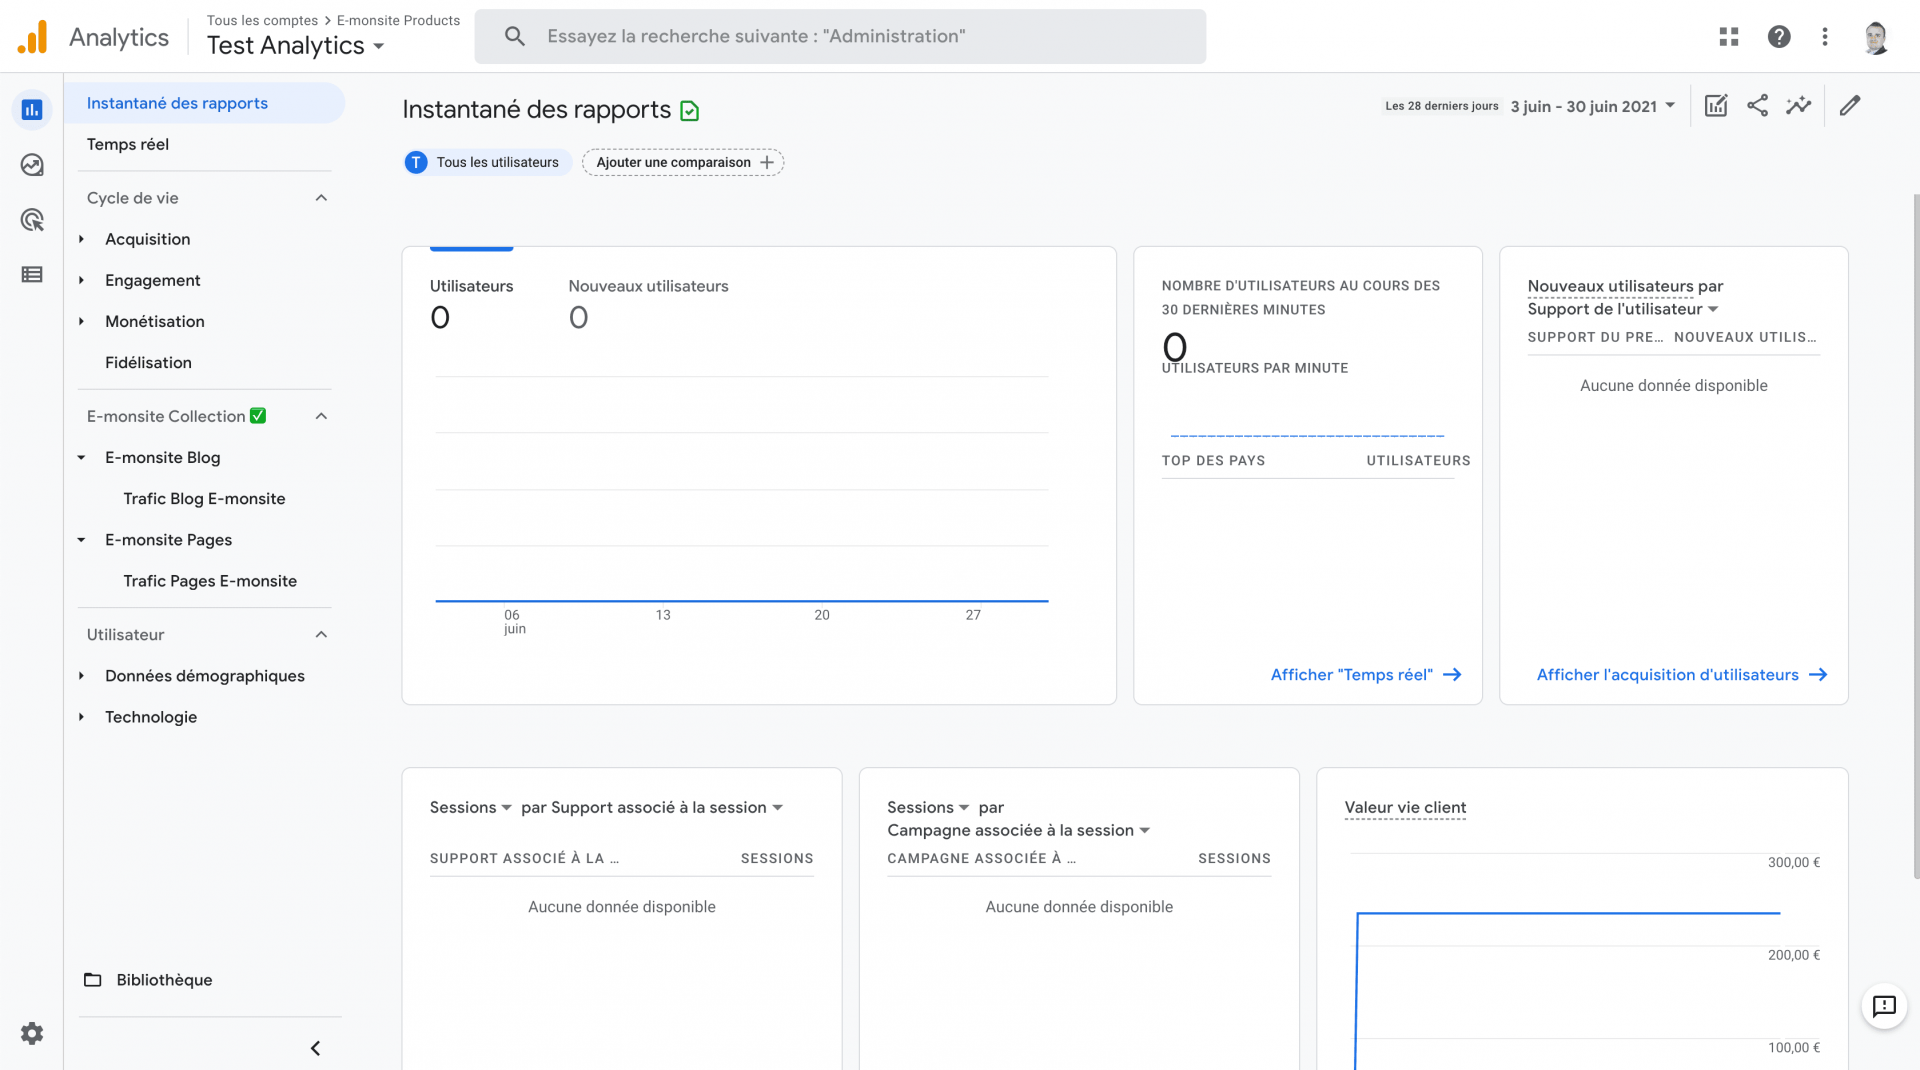Collapse the Utilisateur section
Image resolution: width=1920 pixels, height=1070 pixels.
pos(321,634)
